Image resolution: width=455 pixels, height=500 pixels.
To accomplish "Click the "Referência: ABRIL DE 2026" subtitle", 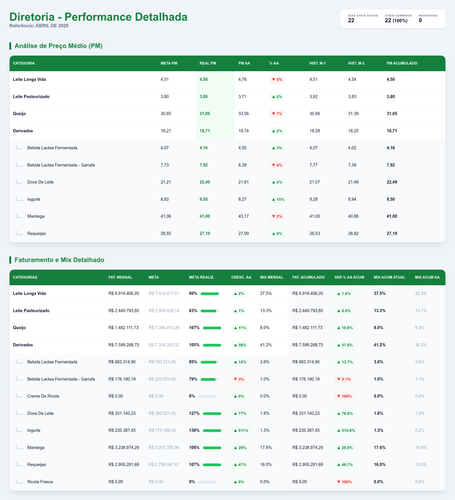I will (39, 26).
